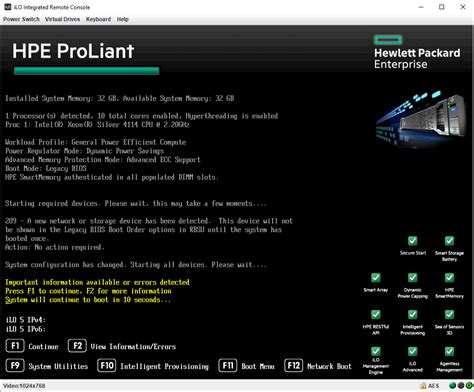Click the Secure Start status checkmark

point(413,241)
